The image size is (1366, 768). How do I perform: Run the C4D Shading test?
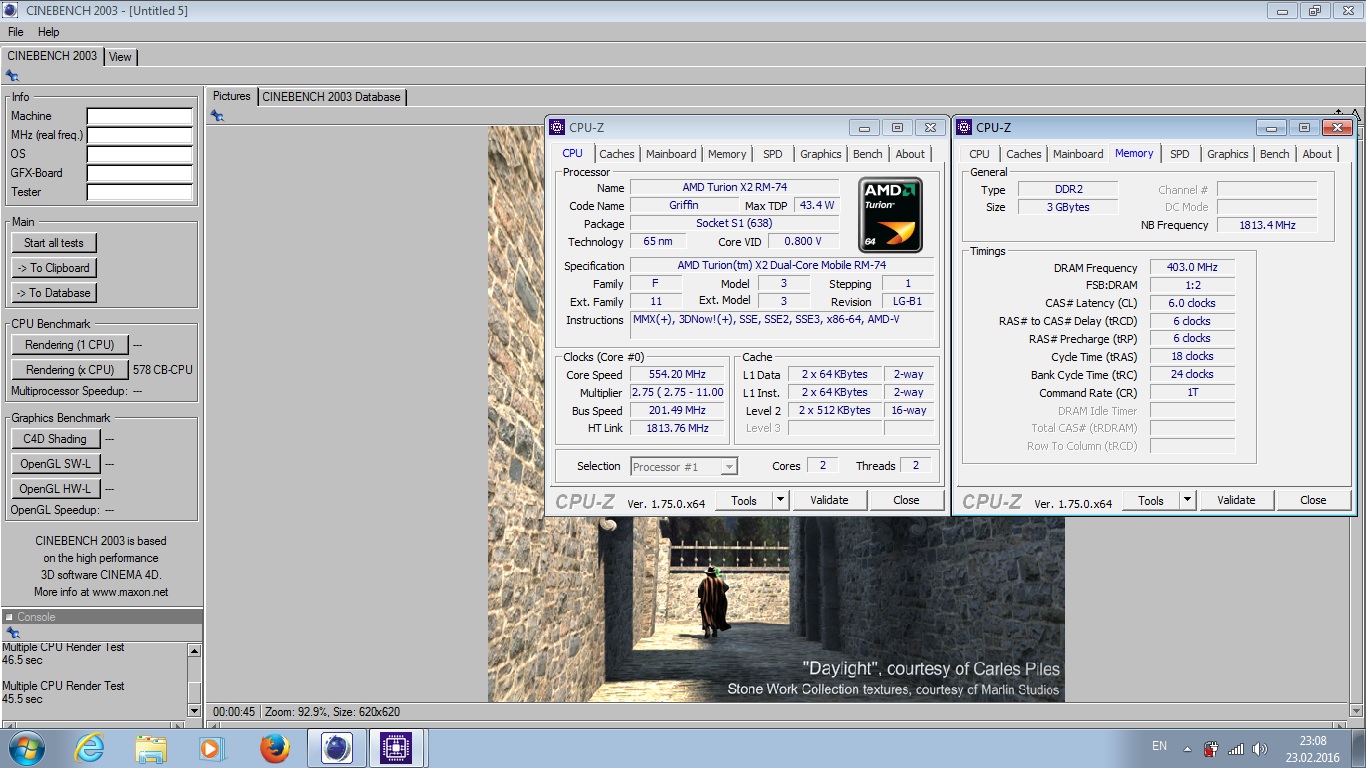tap(55, 439)
